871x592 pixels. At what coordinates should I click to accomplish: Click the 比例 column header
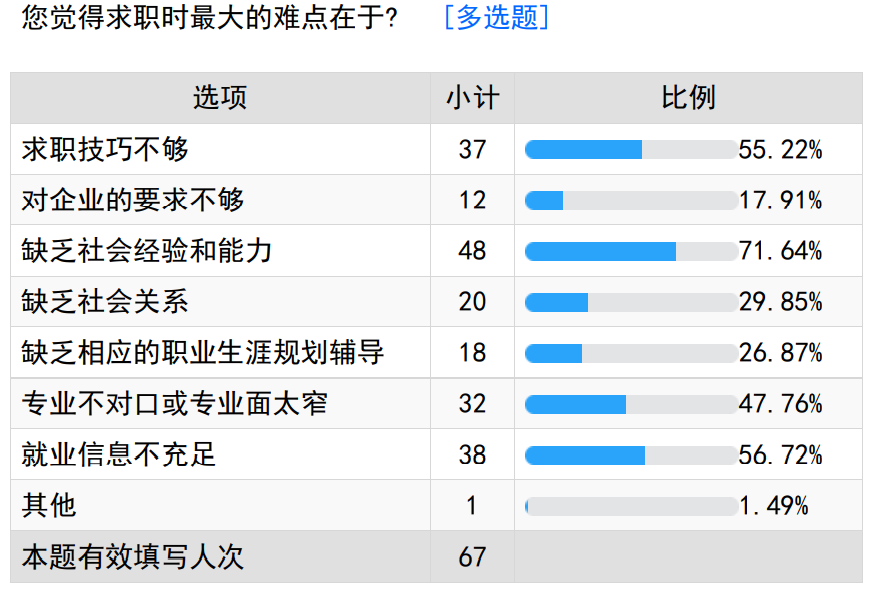click(x=688, y=98)
